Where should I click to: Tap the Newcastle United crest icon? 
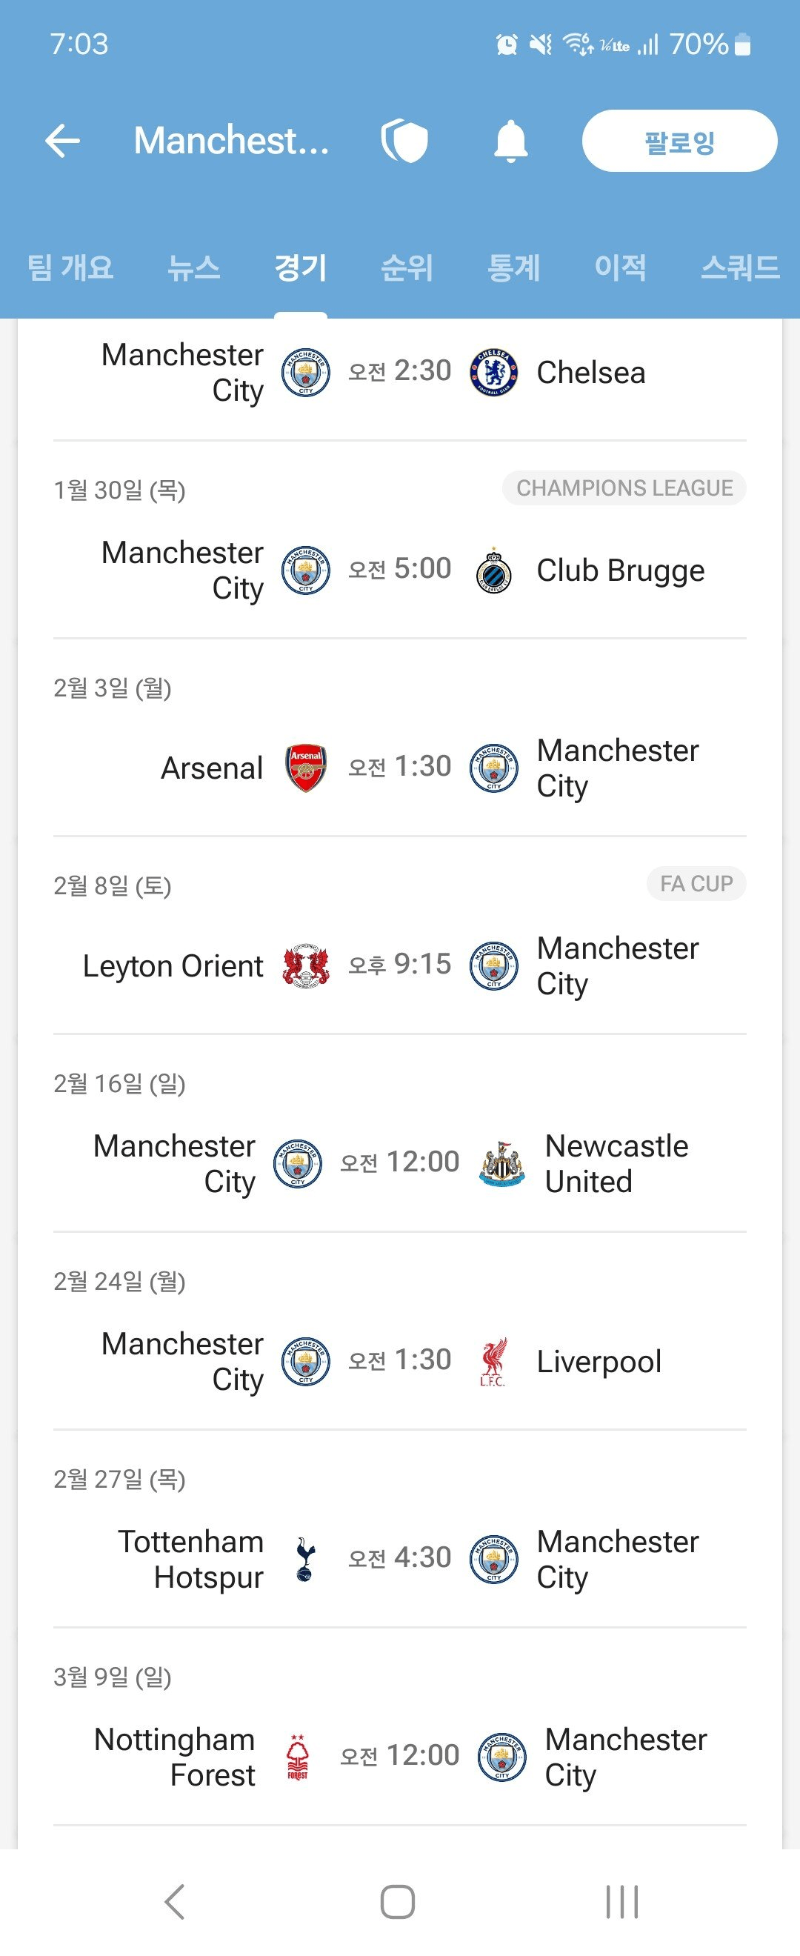[502, 1164]
